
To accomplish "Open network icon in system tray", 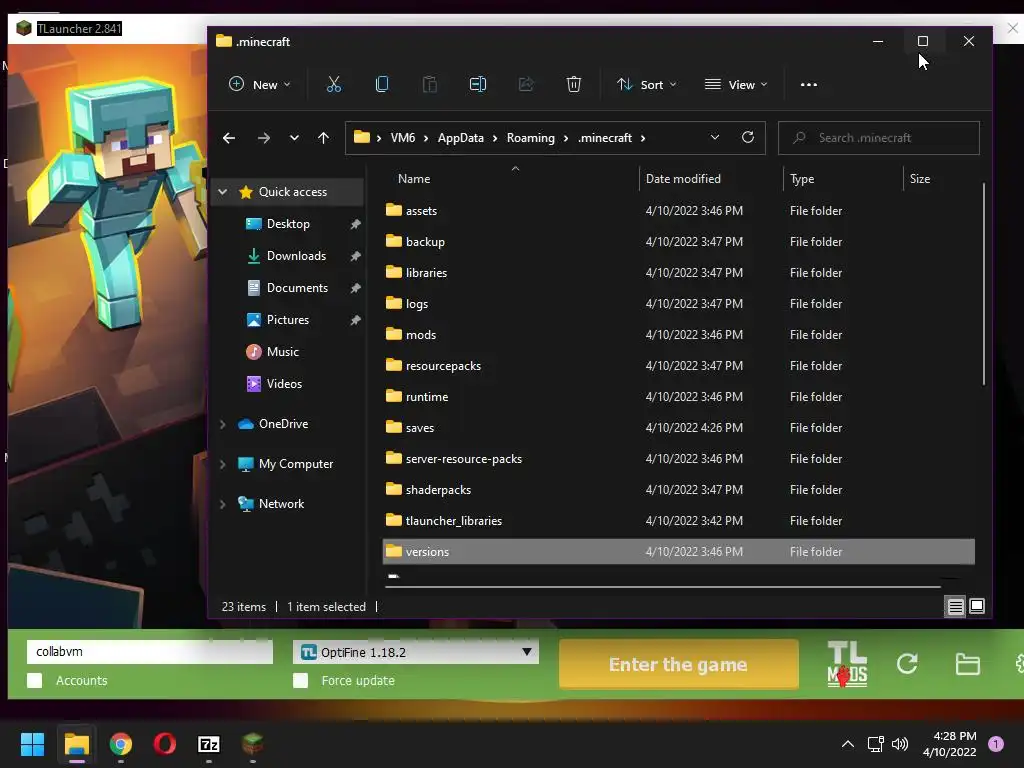I will pos(875,744).
